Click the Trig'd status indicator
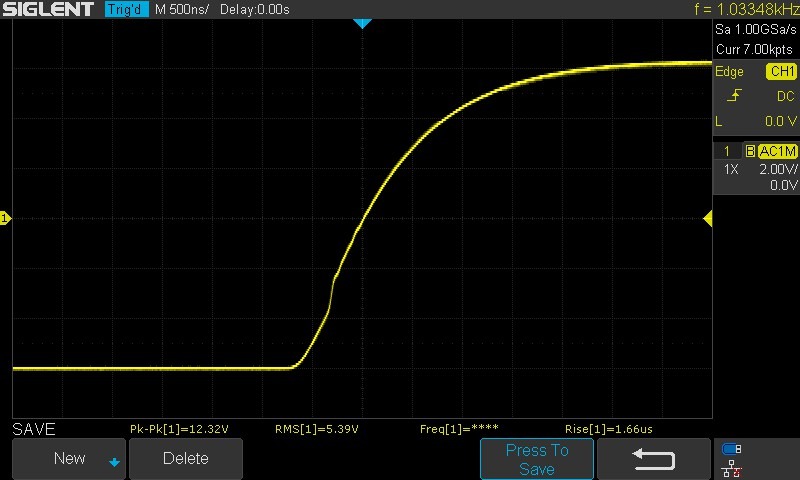This screenshot has width=800, height=480. (127, 9)
